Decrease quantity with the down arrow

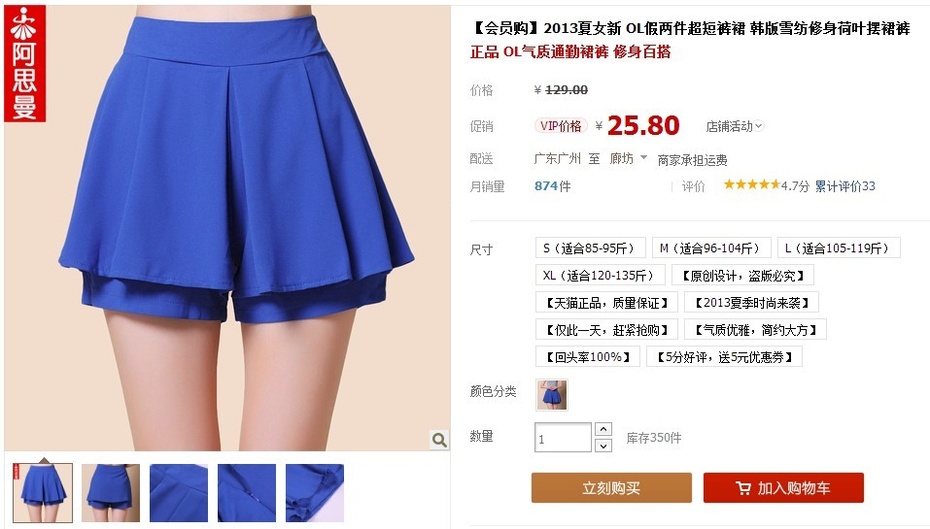pos(603,445)
